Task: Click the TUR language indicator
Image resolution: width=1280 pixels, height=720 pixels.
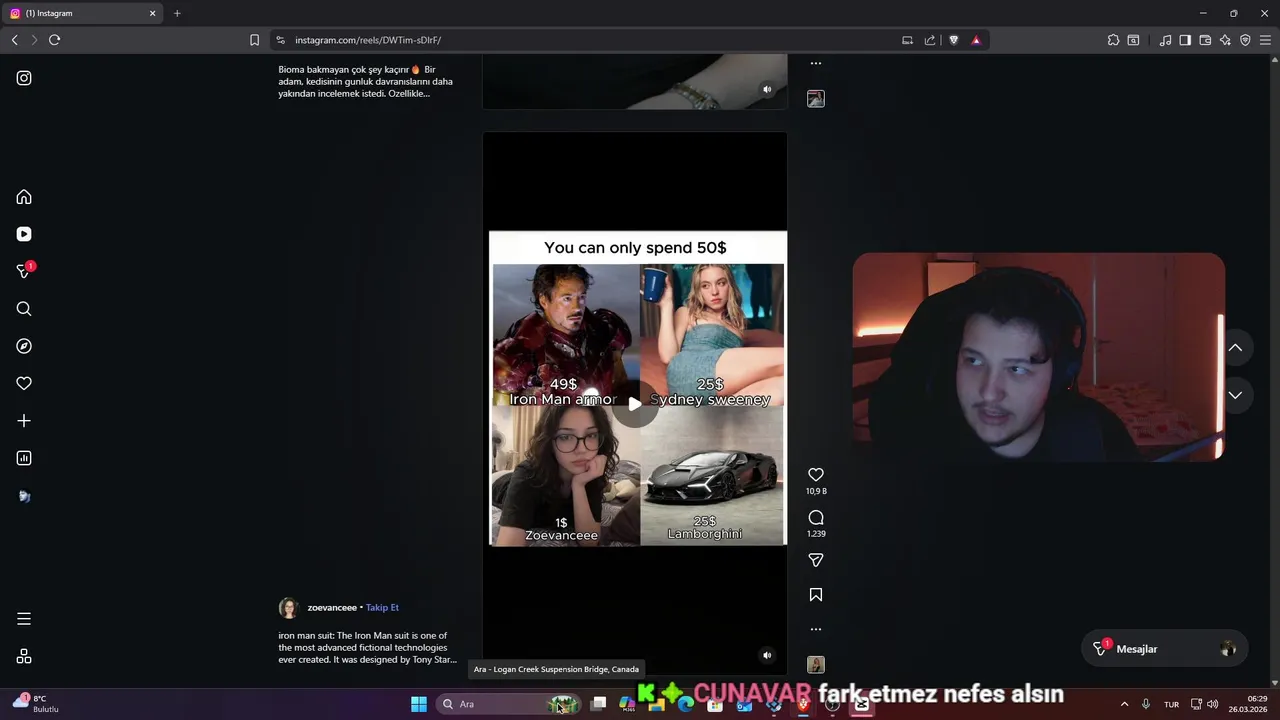Action: 1171,704
